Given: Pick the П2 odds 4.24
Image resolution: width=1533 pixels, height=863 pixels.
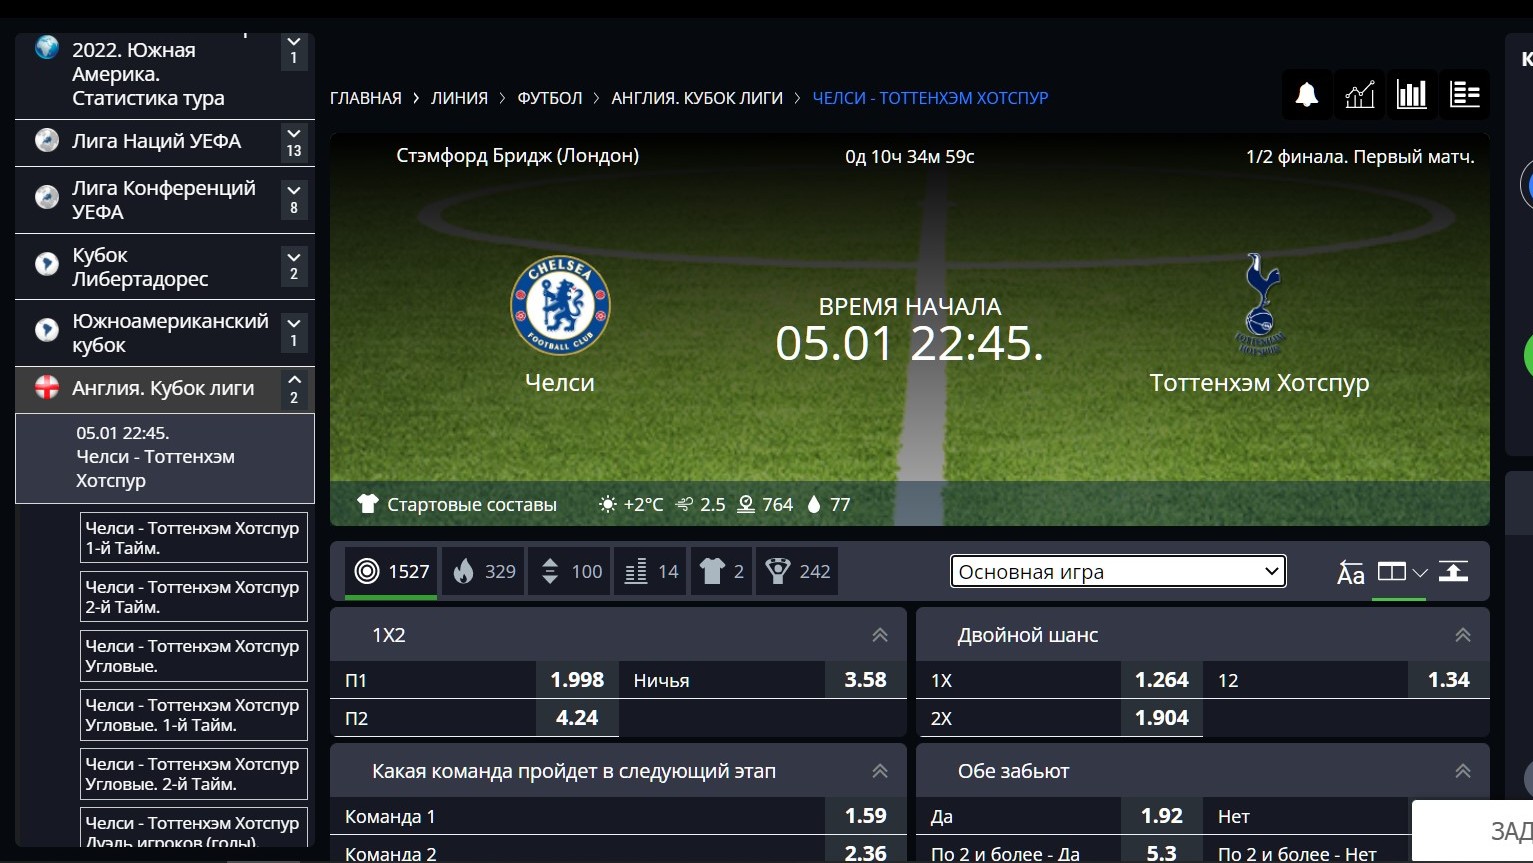Looking at the screenshot, I should 577,718.
